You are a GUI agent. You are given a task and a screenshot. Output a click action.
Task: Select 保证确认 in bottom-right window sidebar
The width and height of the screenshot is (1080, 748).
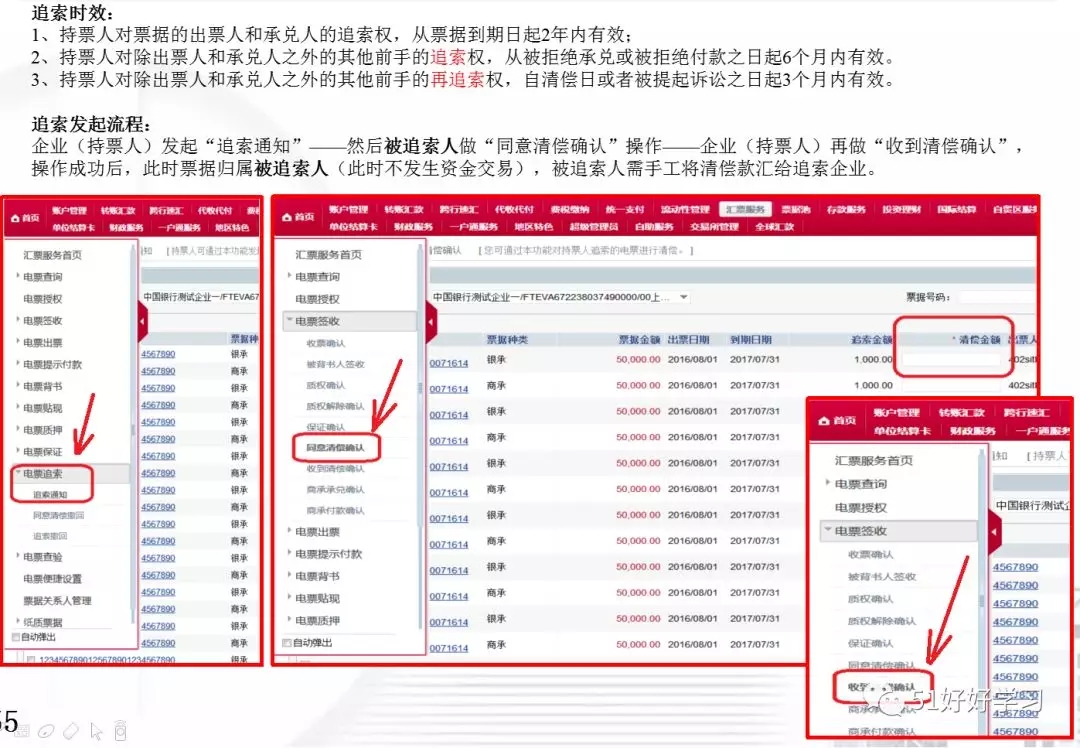871,643
